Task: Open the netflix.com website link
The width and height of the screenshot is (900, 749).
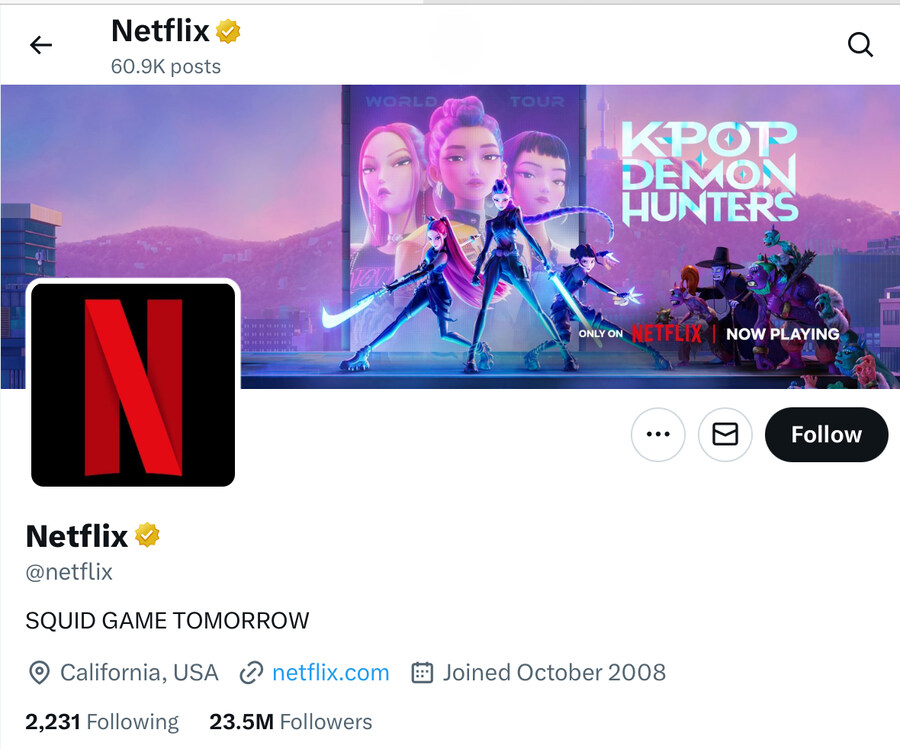Action: 331,672
